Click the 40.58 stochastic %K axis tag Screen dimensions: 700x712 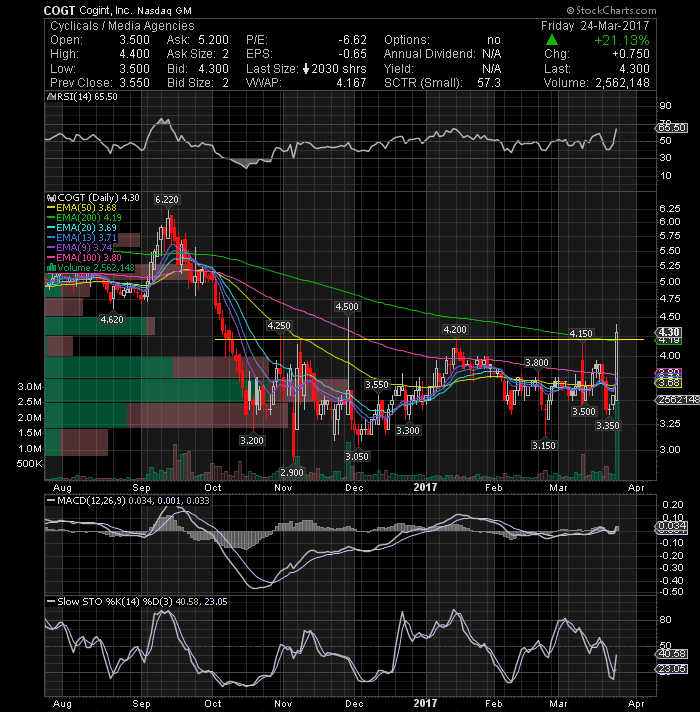(672, 654)
